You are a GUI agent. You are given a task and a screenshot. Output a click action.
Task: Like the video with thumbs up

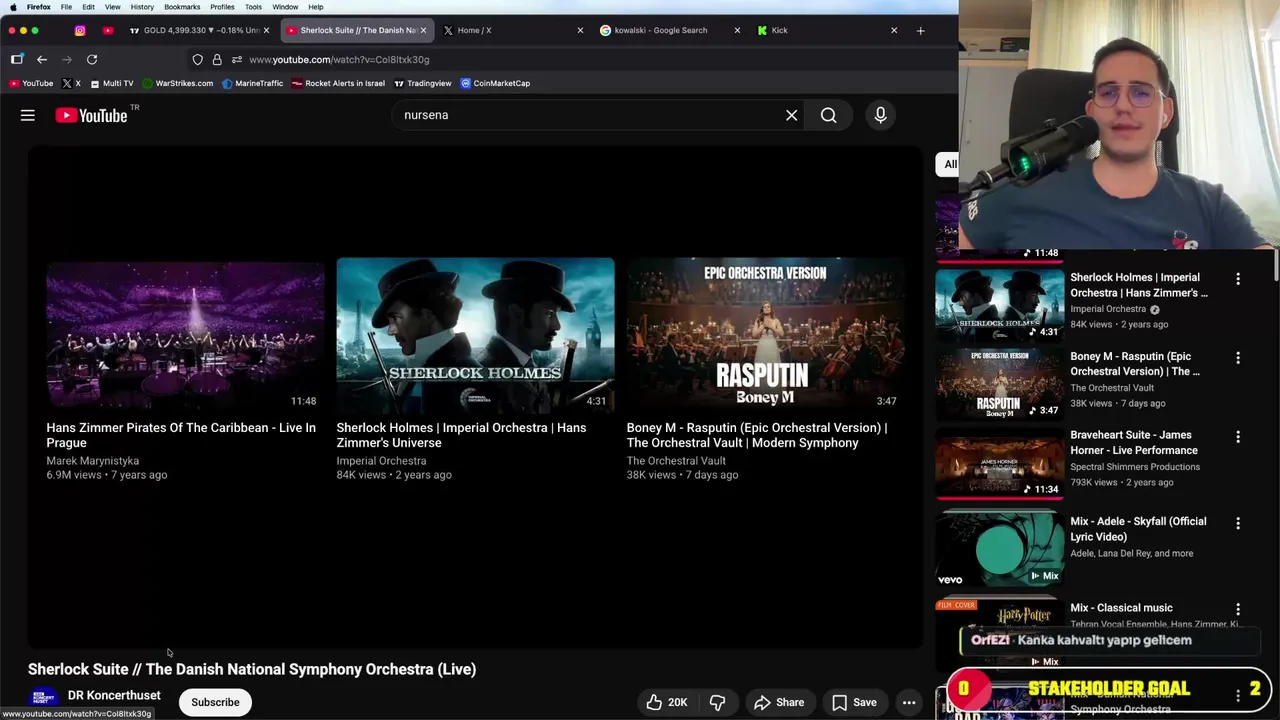coord(666,702)
